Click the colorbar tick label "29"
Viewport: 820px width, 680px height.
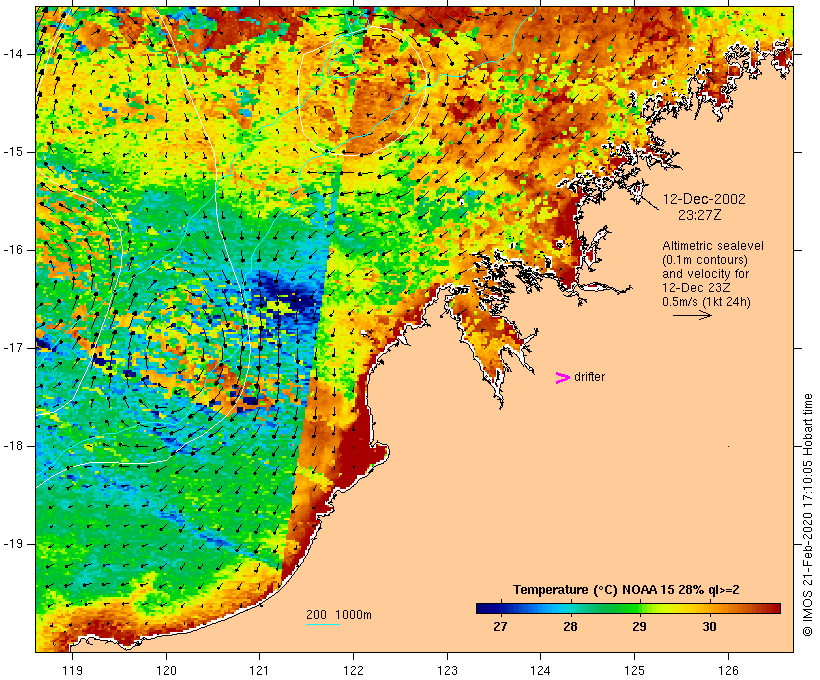640,627
